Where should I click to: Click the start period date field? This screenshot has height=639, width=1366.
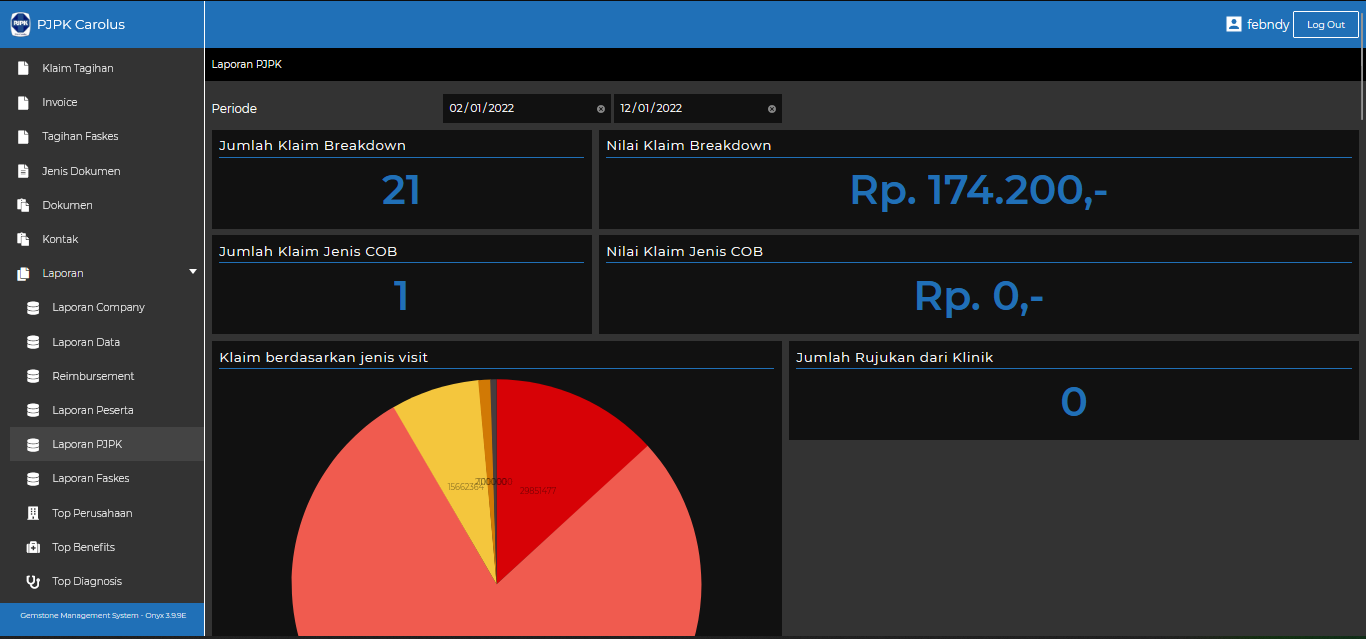(x=515, y=108)
